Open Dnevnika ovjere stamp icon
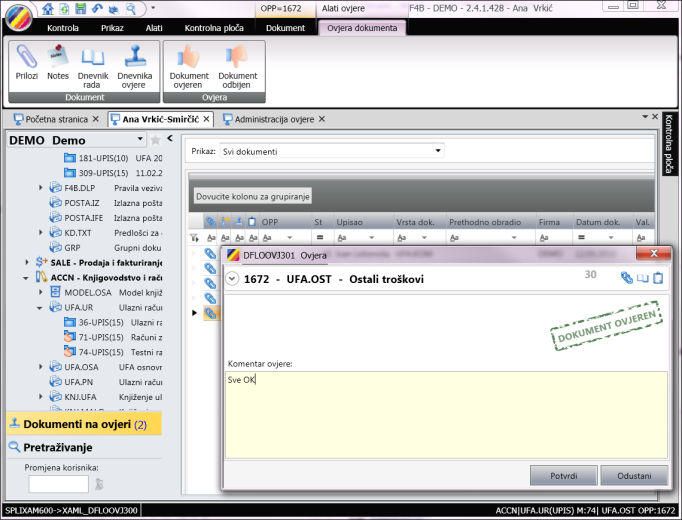682x520 pixels. click(135, 64)
